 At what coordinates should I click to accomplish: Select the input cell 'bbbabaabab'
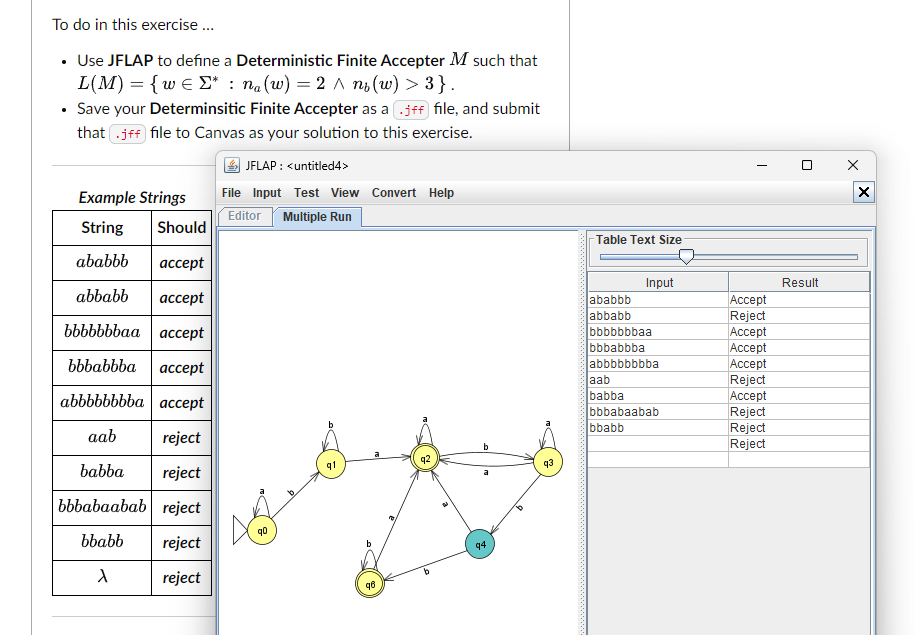658,412
